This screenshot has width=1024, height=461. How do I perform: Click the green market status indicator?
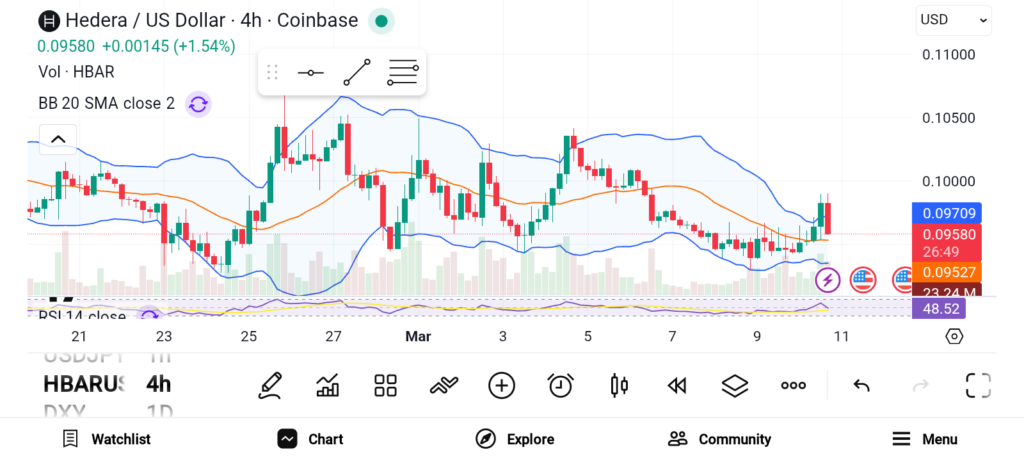(380, 20)
